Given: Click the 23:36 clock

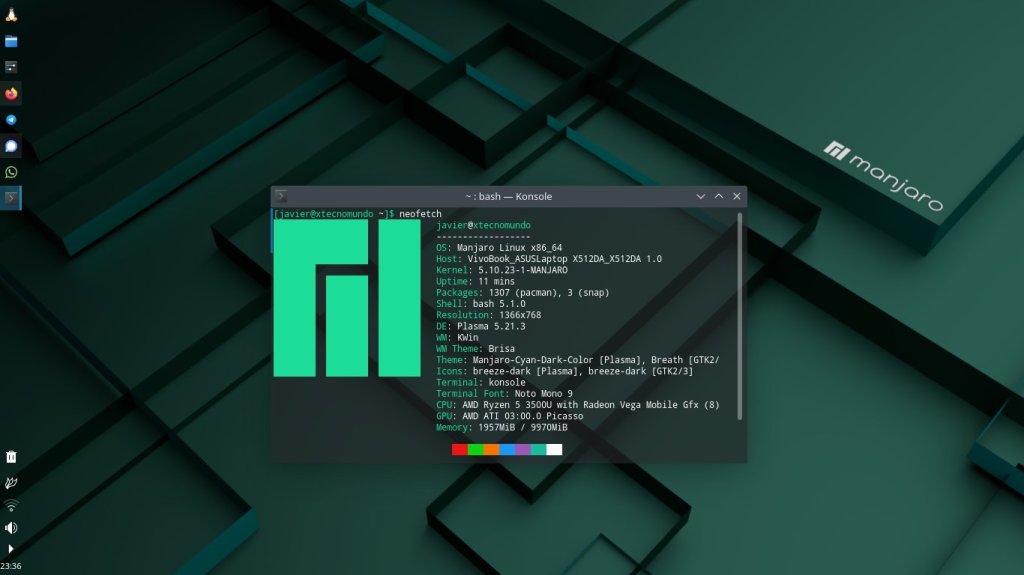Looking at the screenshot, I should tap(11, 566).
